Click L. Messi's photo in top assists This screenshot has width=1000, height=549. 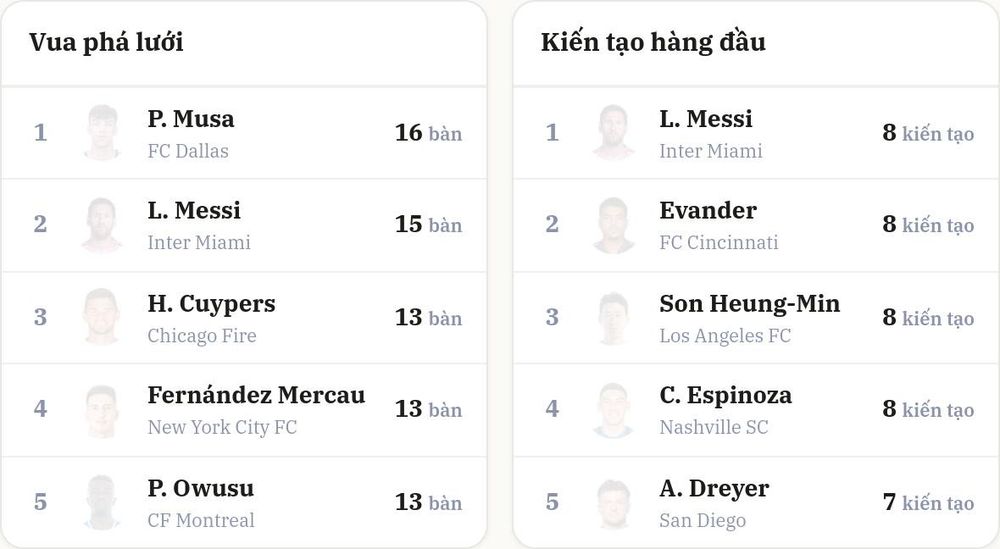click(x=614, y=133)
